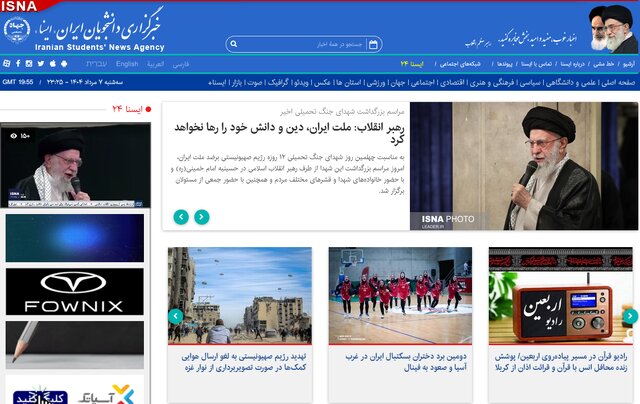The width and height of the screenshot is (640, 404).
Task: Open درباره ایسنا in the top bar
Action: (572, 64)
